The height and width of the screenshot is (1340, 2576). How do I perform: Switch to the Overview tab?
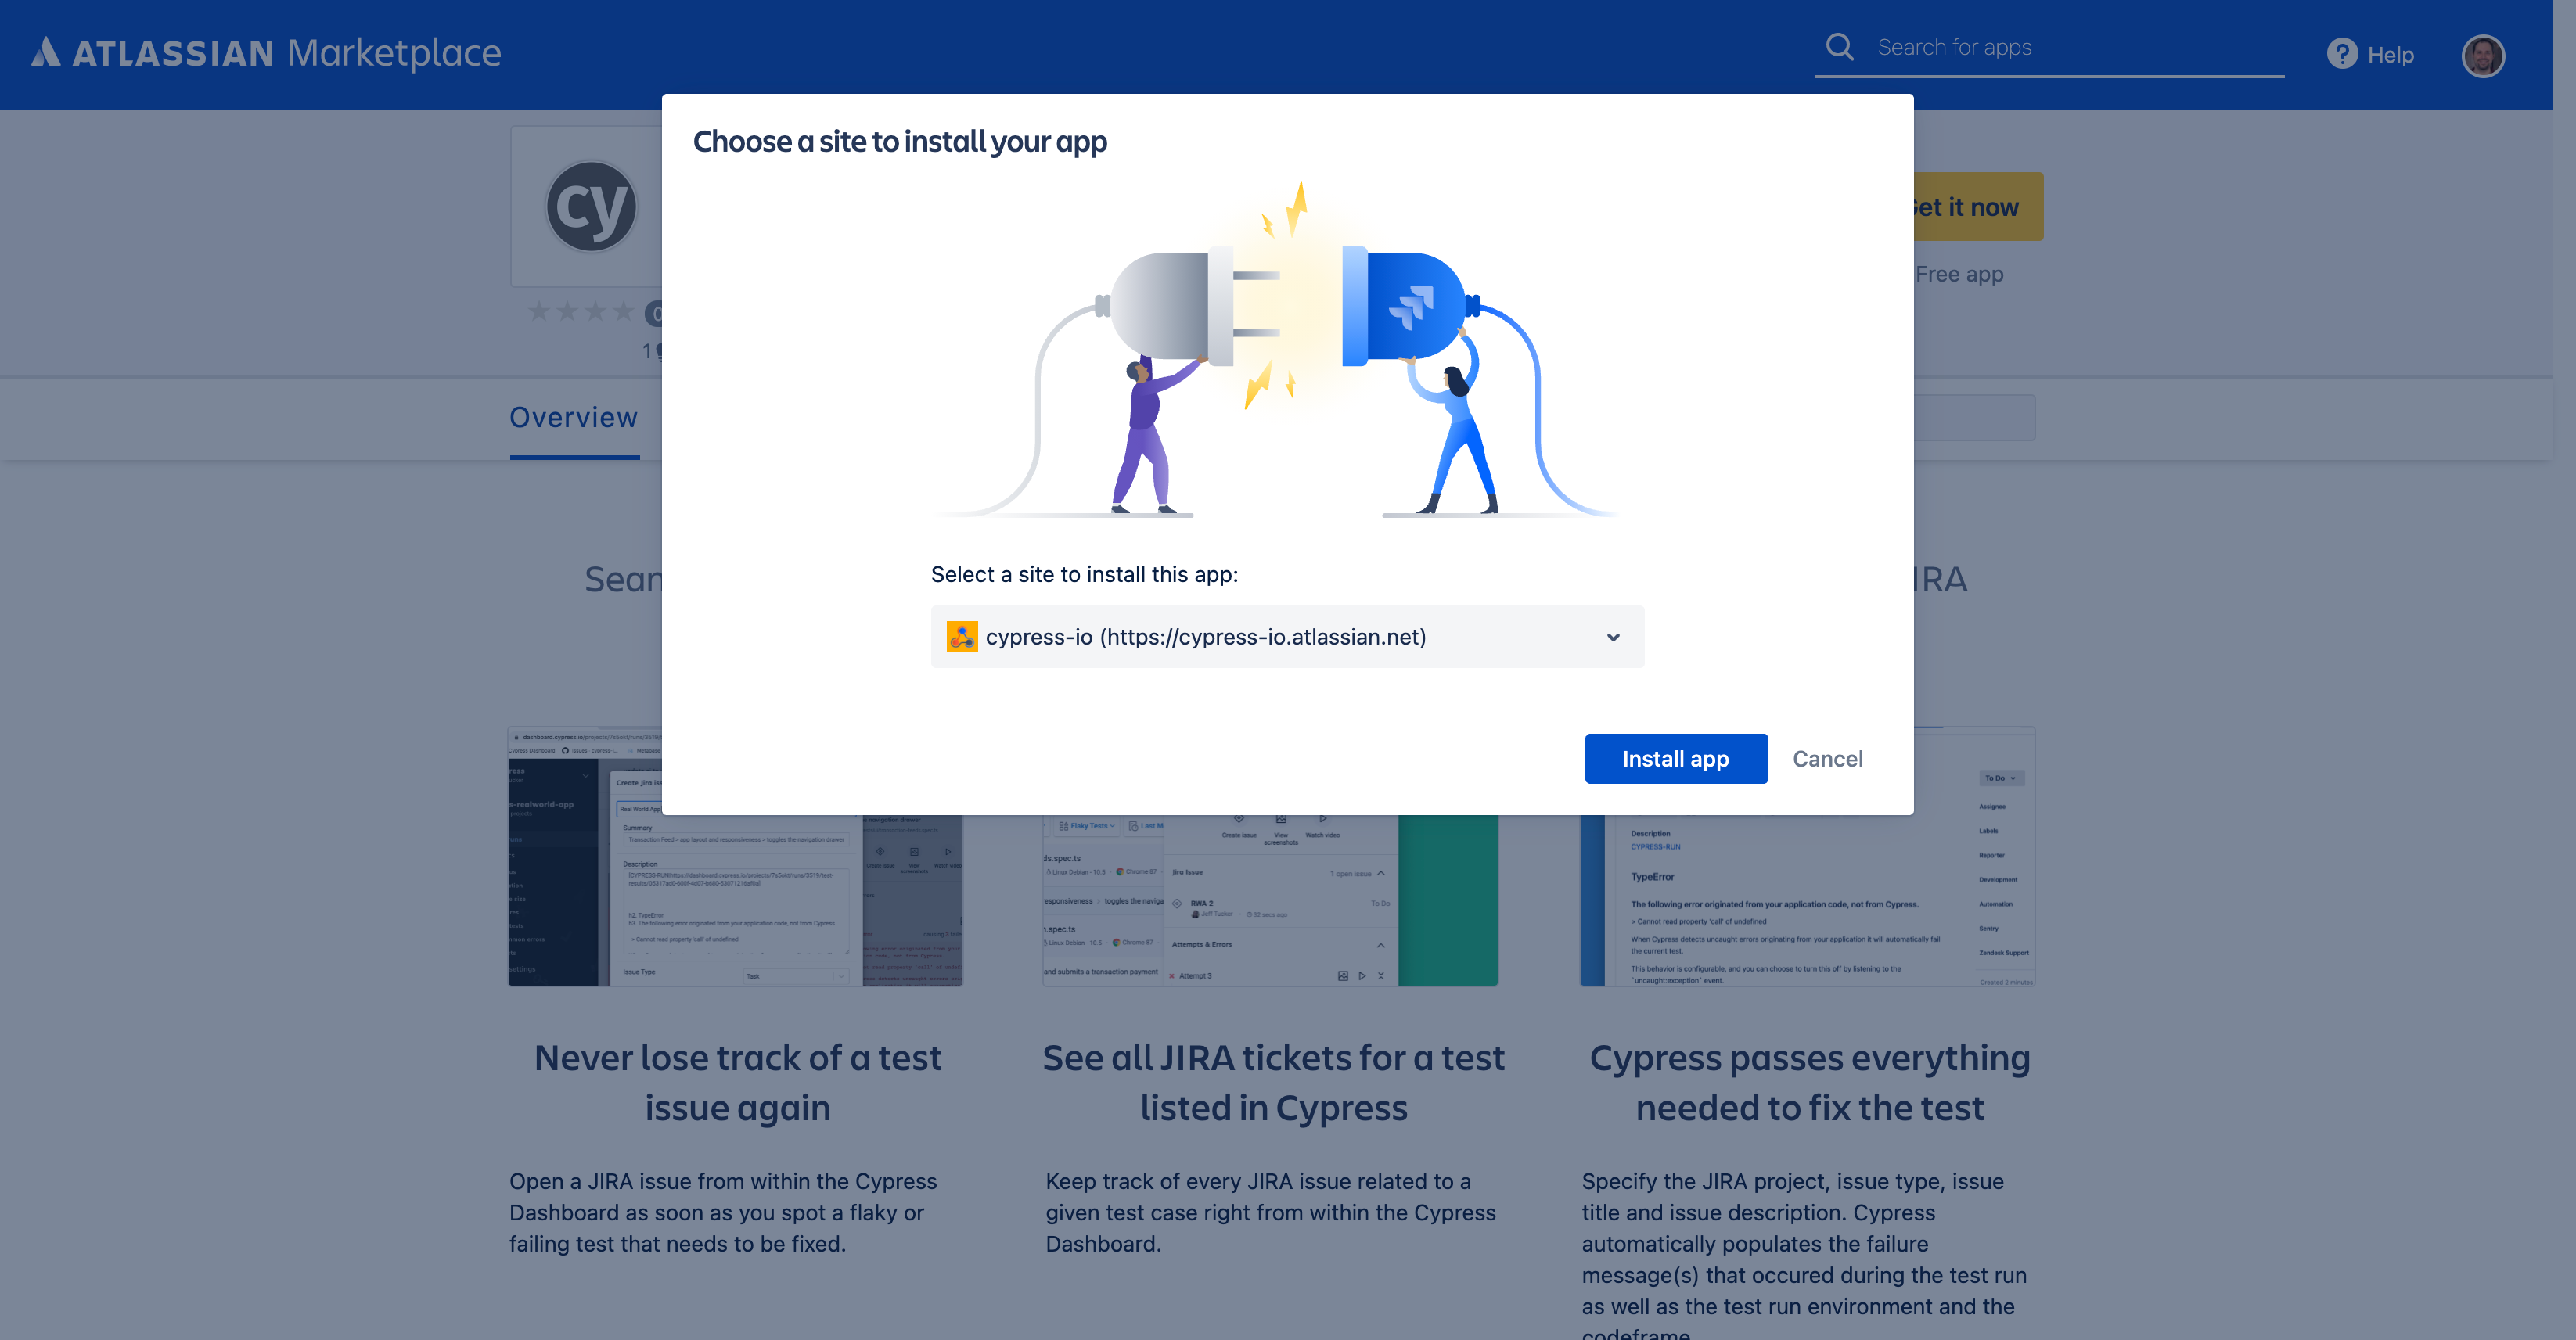(x=574, y=417)
